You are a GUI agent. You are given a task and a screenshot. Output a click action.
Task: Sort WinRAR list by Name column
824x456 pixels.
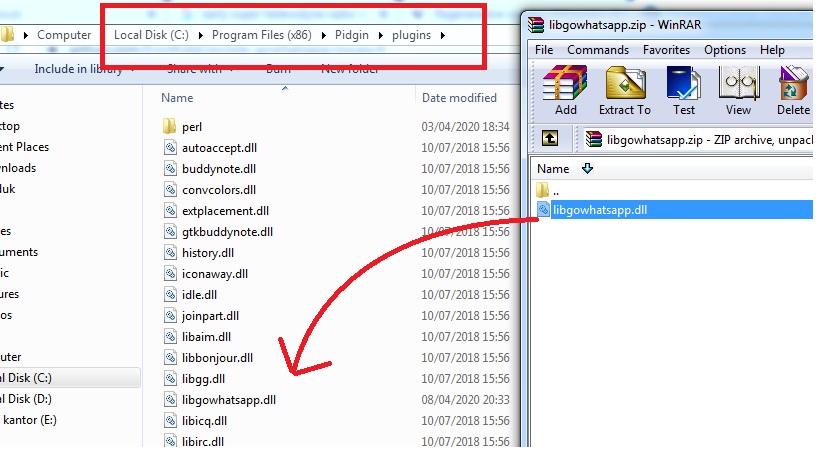[553, 169]
